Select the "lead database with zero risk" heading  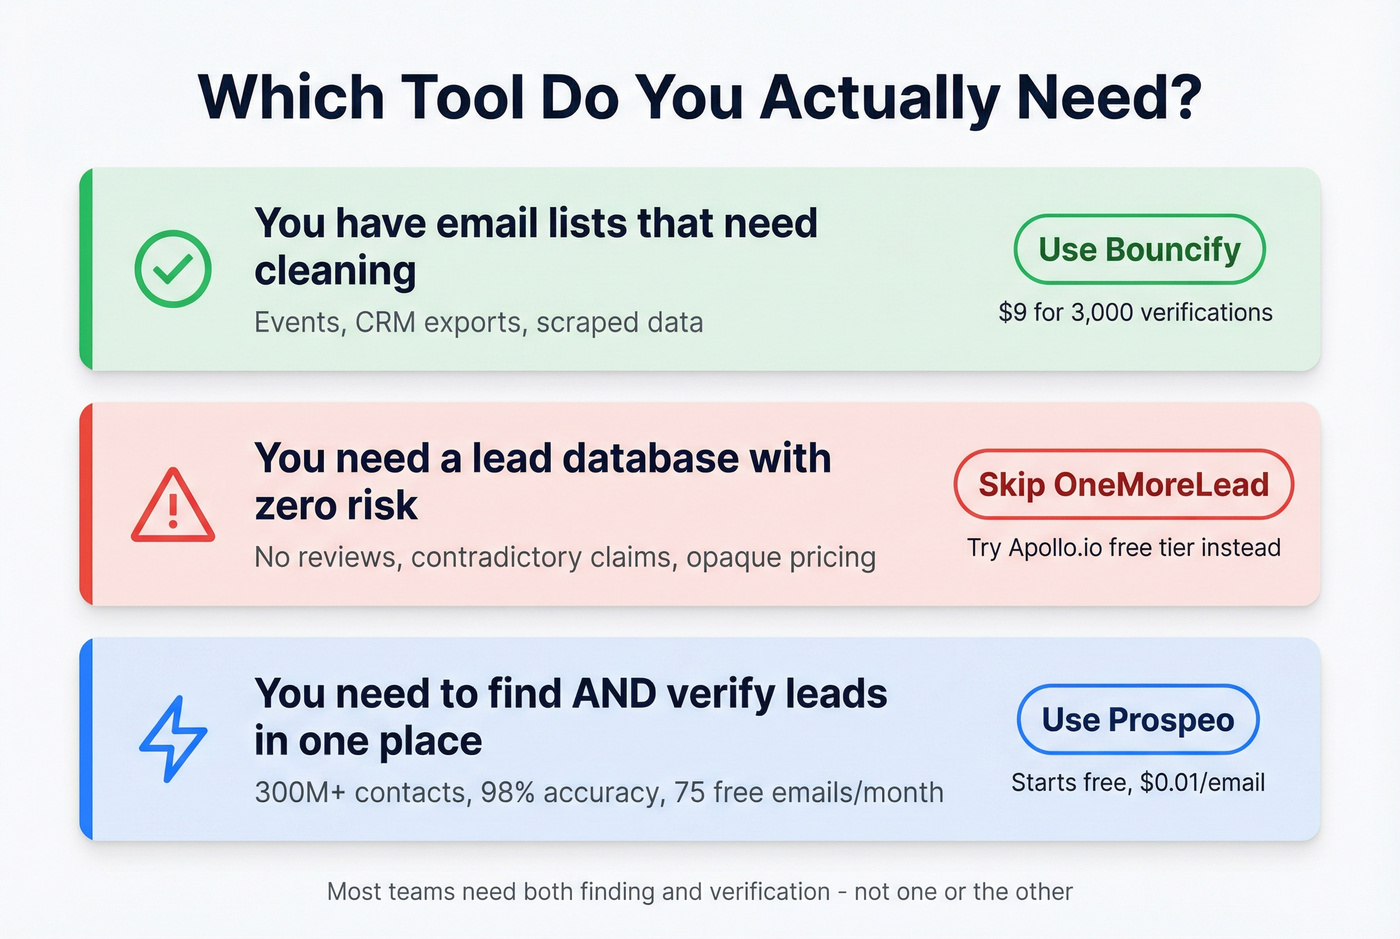pos(542,482)
